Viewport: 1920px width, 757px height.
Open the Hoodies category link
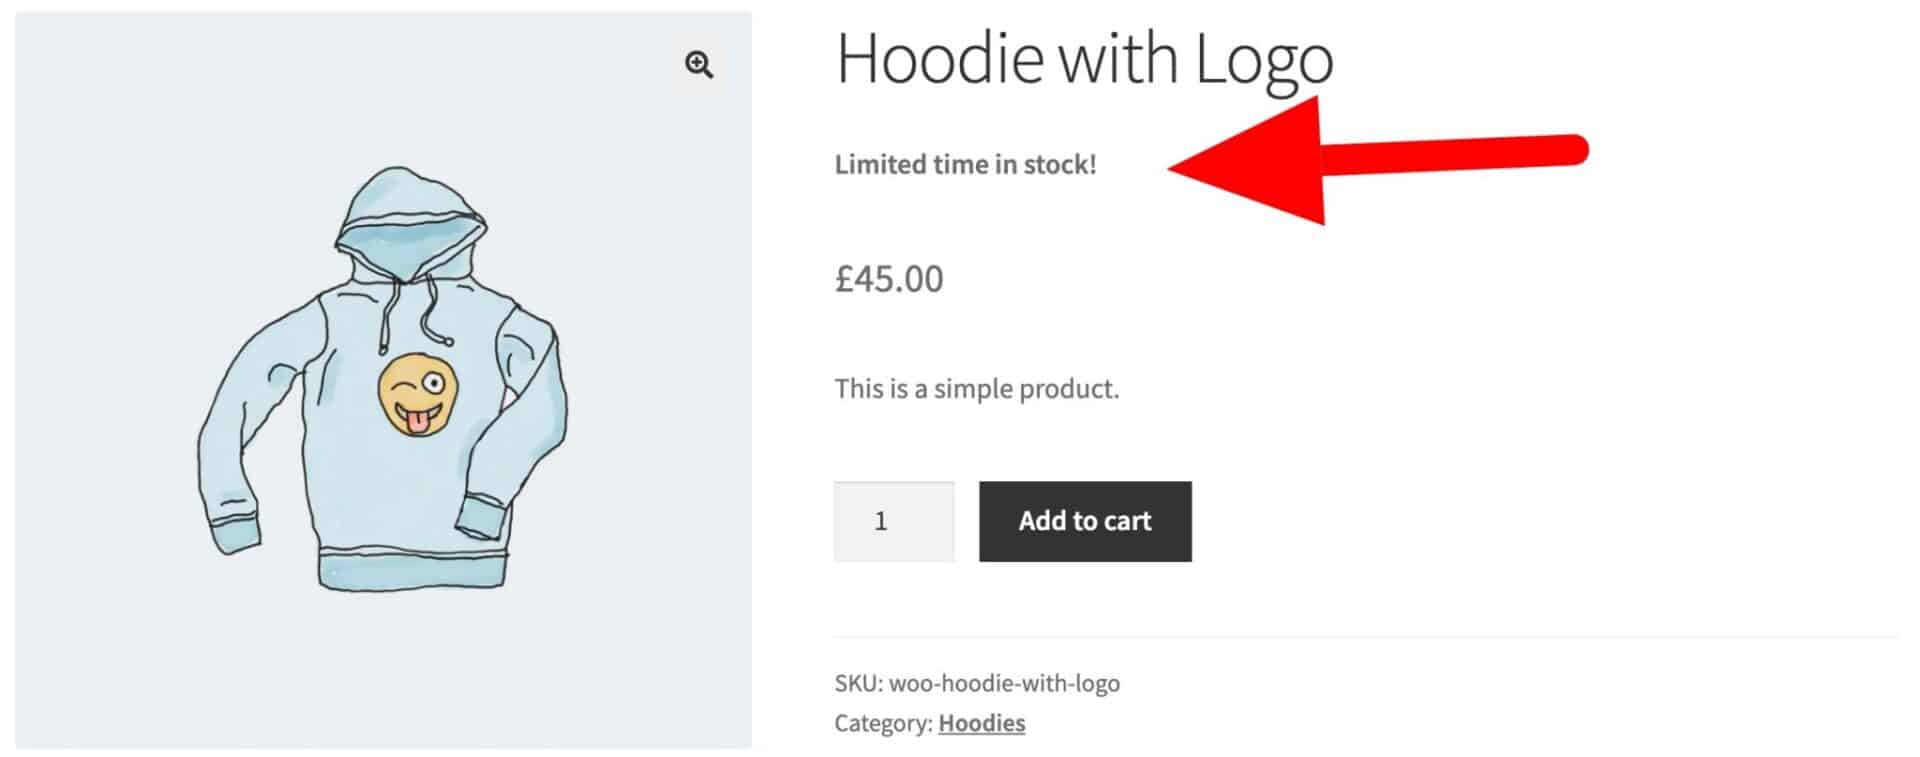pyautogui.click(x=981, y=723)
